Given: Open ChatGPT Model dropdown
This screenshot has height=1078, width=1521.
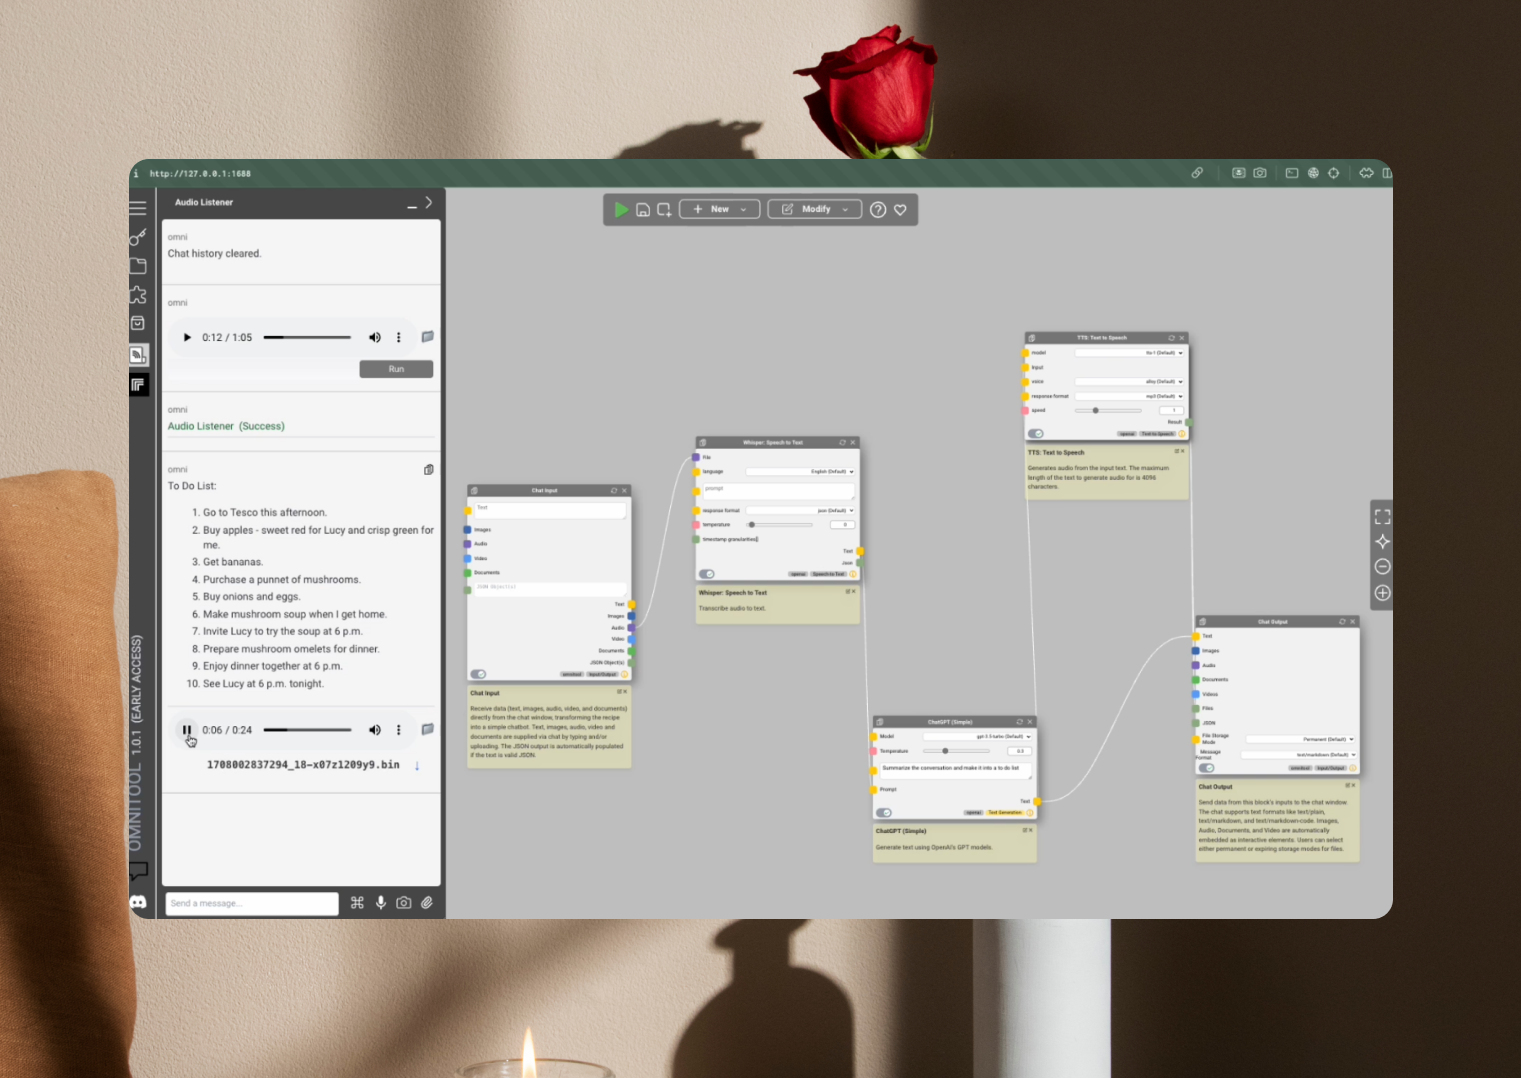Looking at the screenshot, I should point(977,736).
